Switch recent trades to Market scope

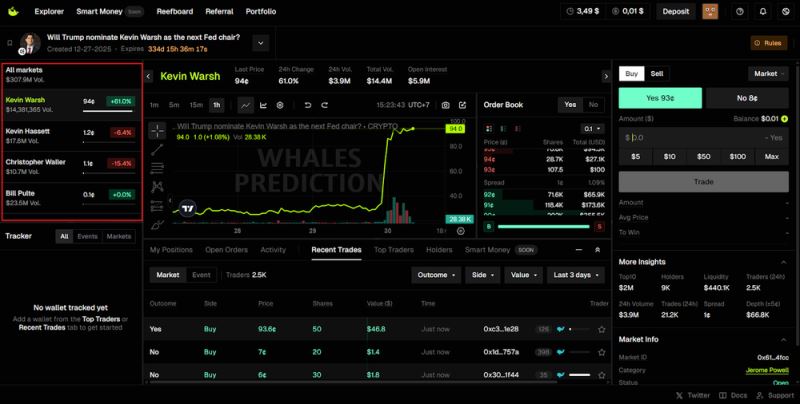point(168,275)
